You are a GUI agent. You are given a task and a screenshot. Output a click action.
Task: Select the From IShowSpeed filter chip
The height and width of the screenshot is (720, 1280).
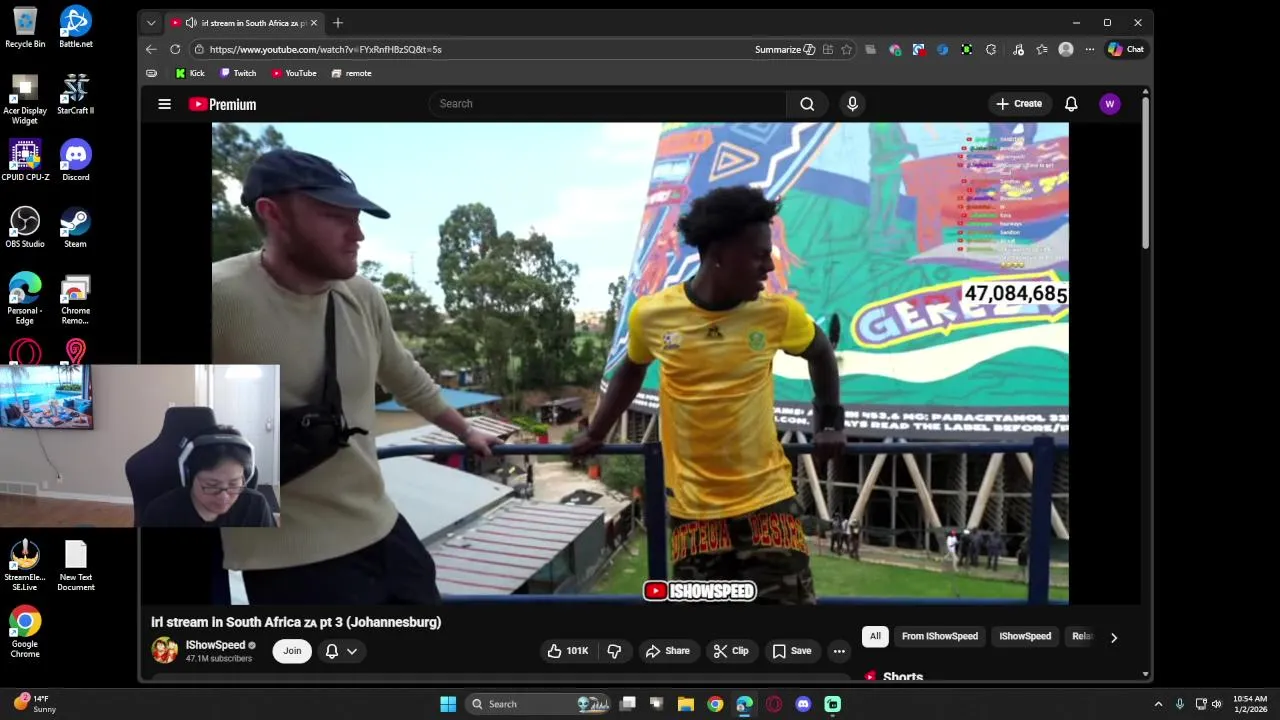(940, 636)
